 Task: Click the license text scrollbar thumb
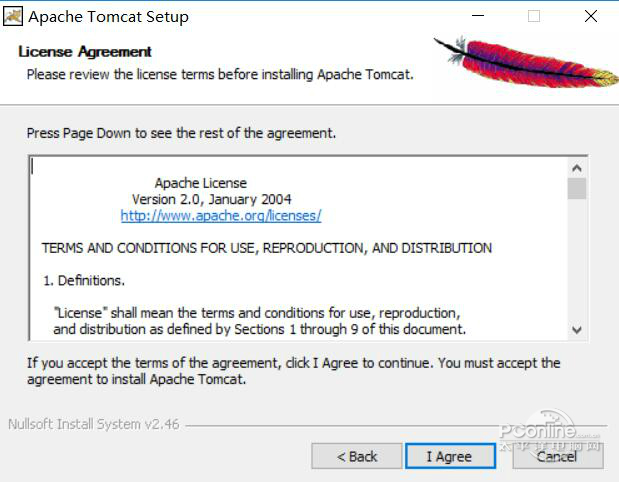[x=577, y=188]
